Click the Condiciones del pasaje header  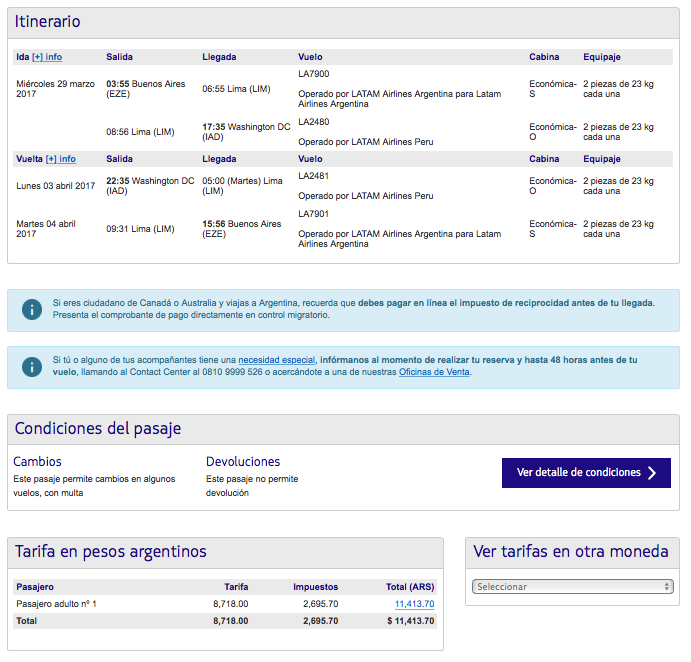tap(98, 428)
